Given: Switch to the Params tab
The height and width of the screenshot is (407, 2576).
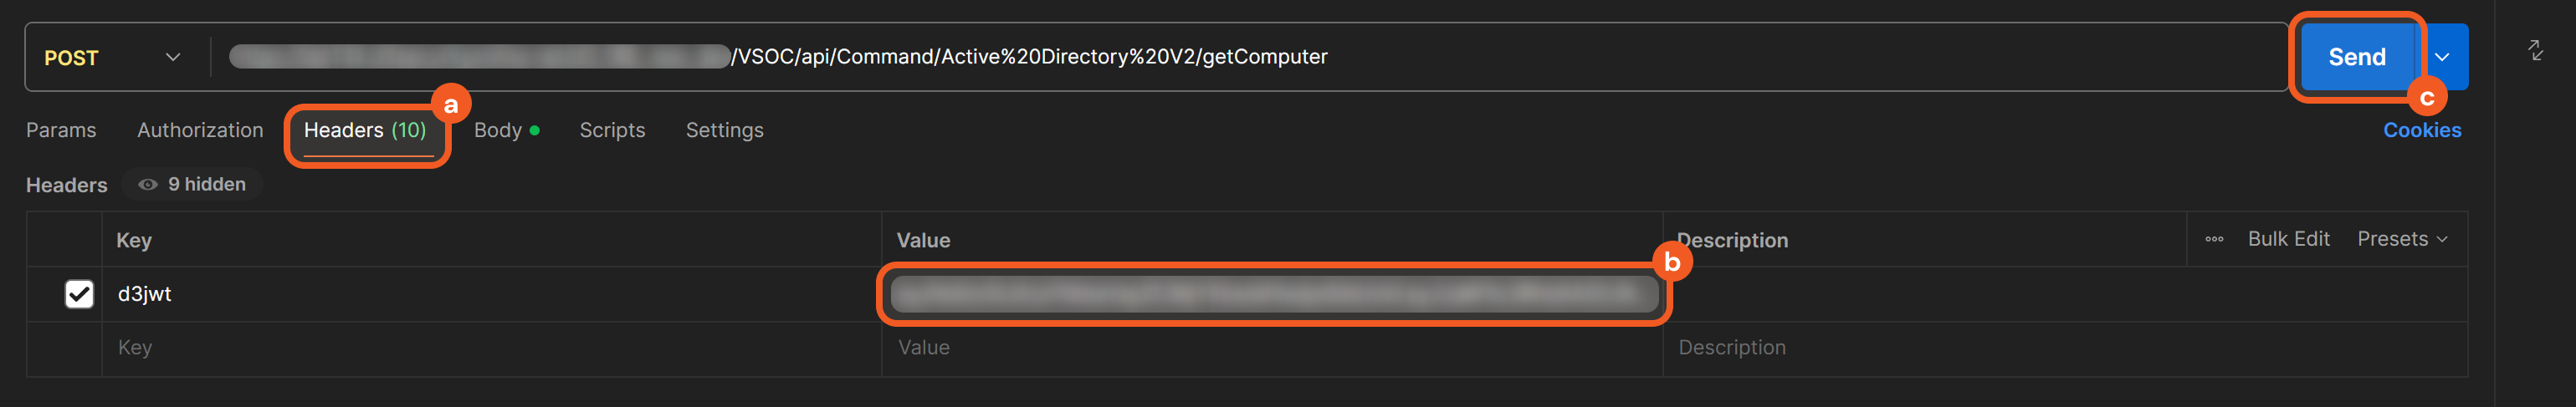Looking at the screenshot, I should click(x=61, y=130).
